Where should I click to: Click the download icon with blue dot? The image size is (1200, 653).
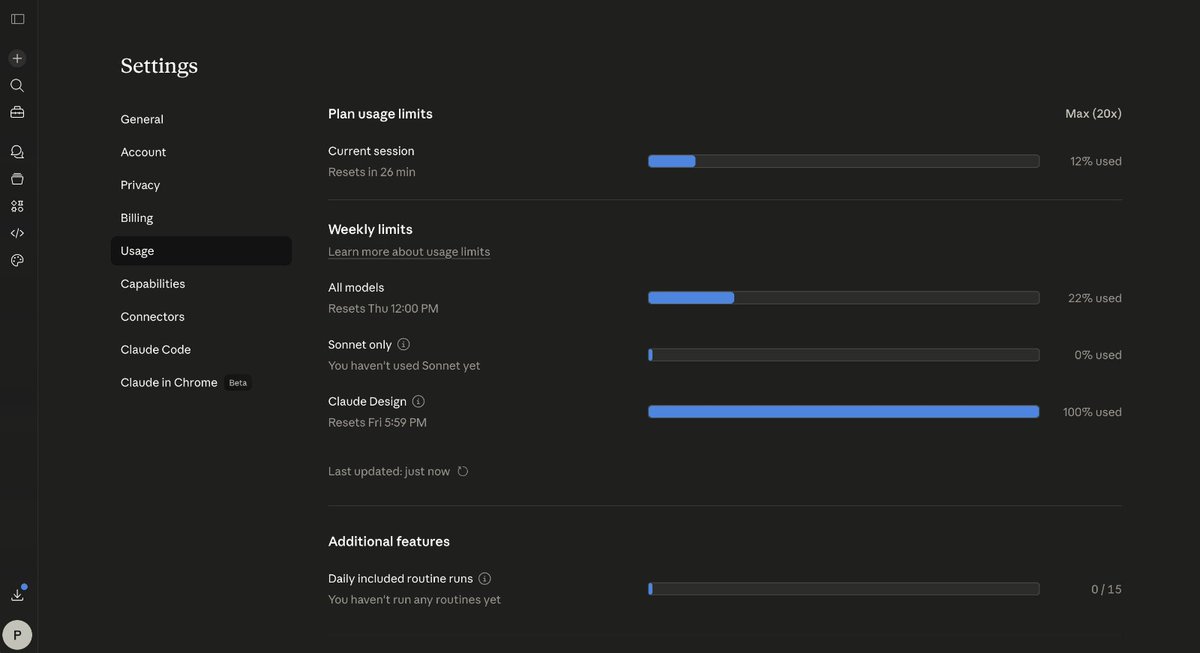click(x=17, y=594)
